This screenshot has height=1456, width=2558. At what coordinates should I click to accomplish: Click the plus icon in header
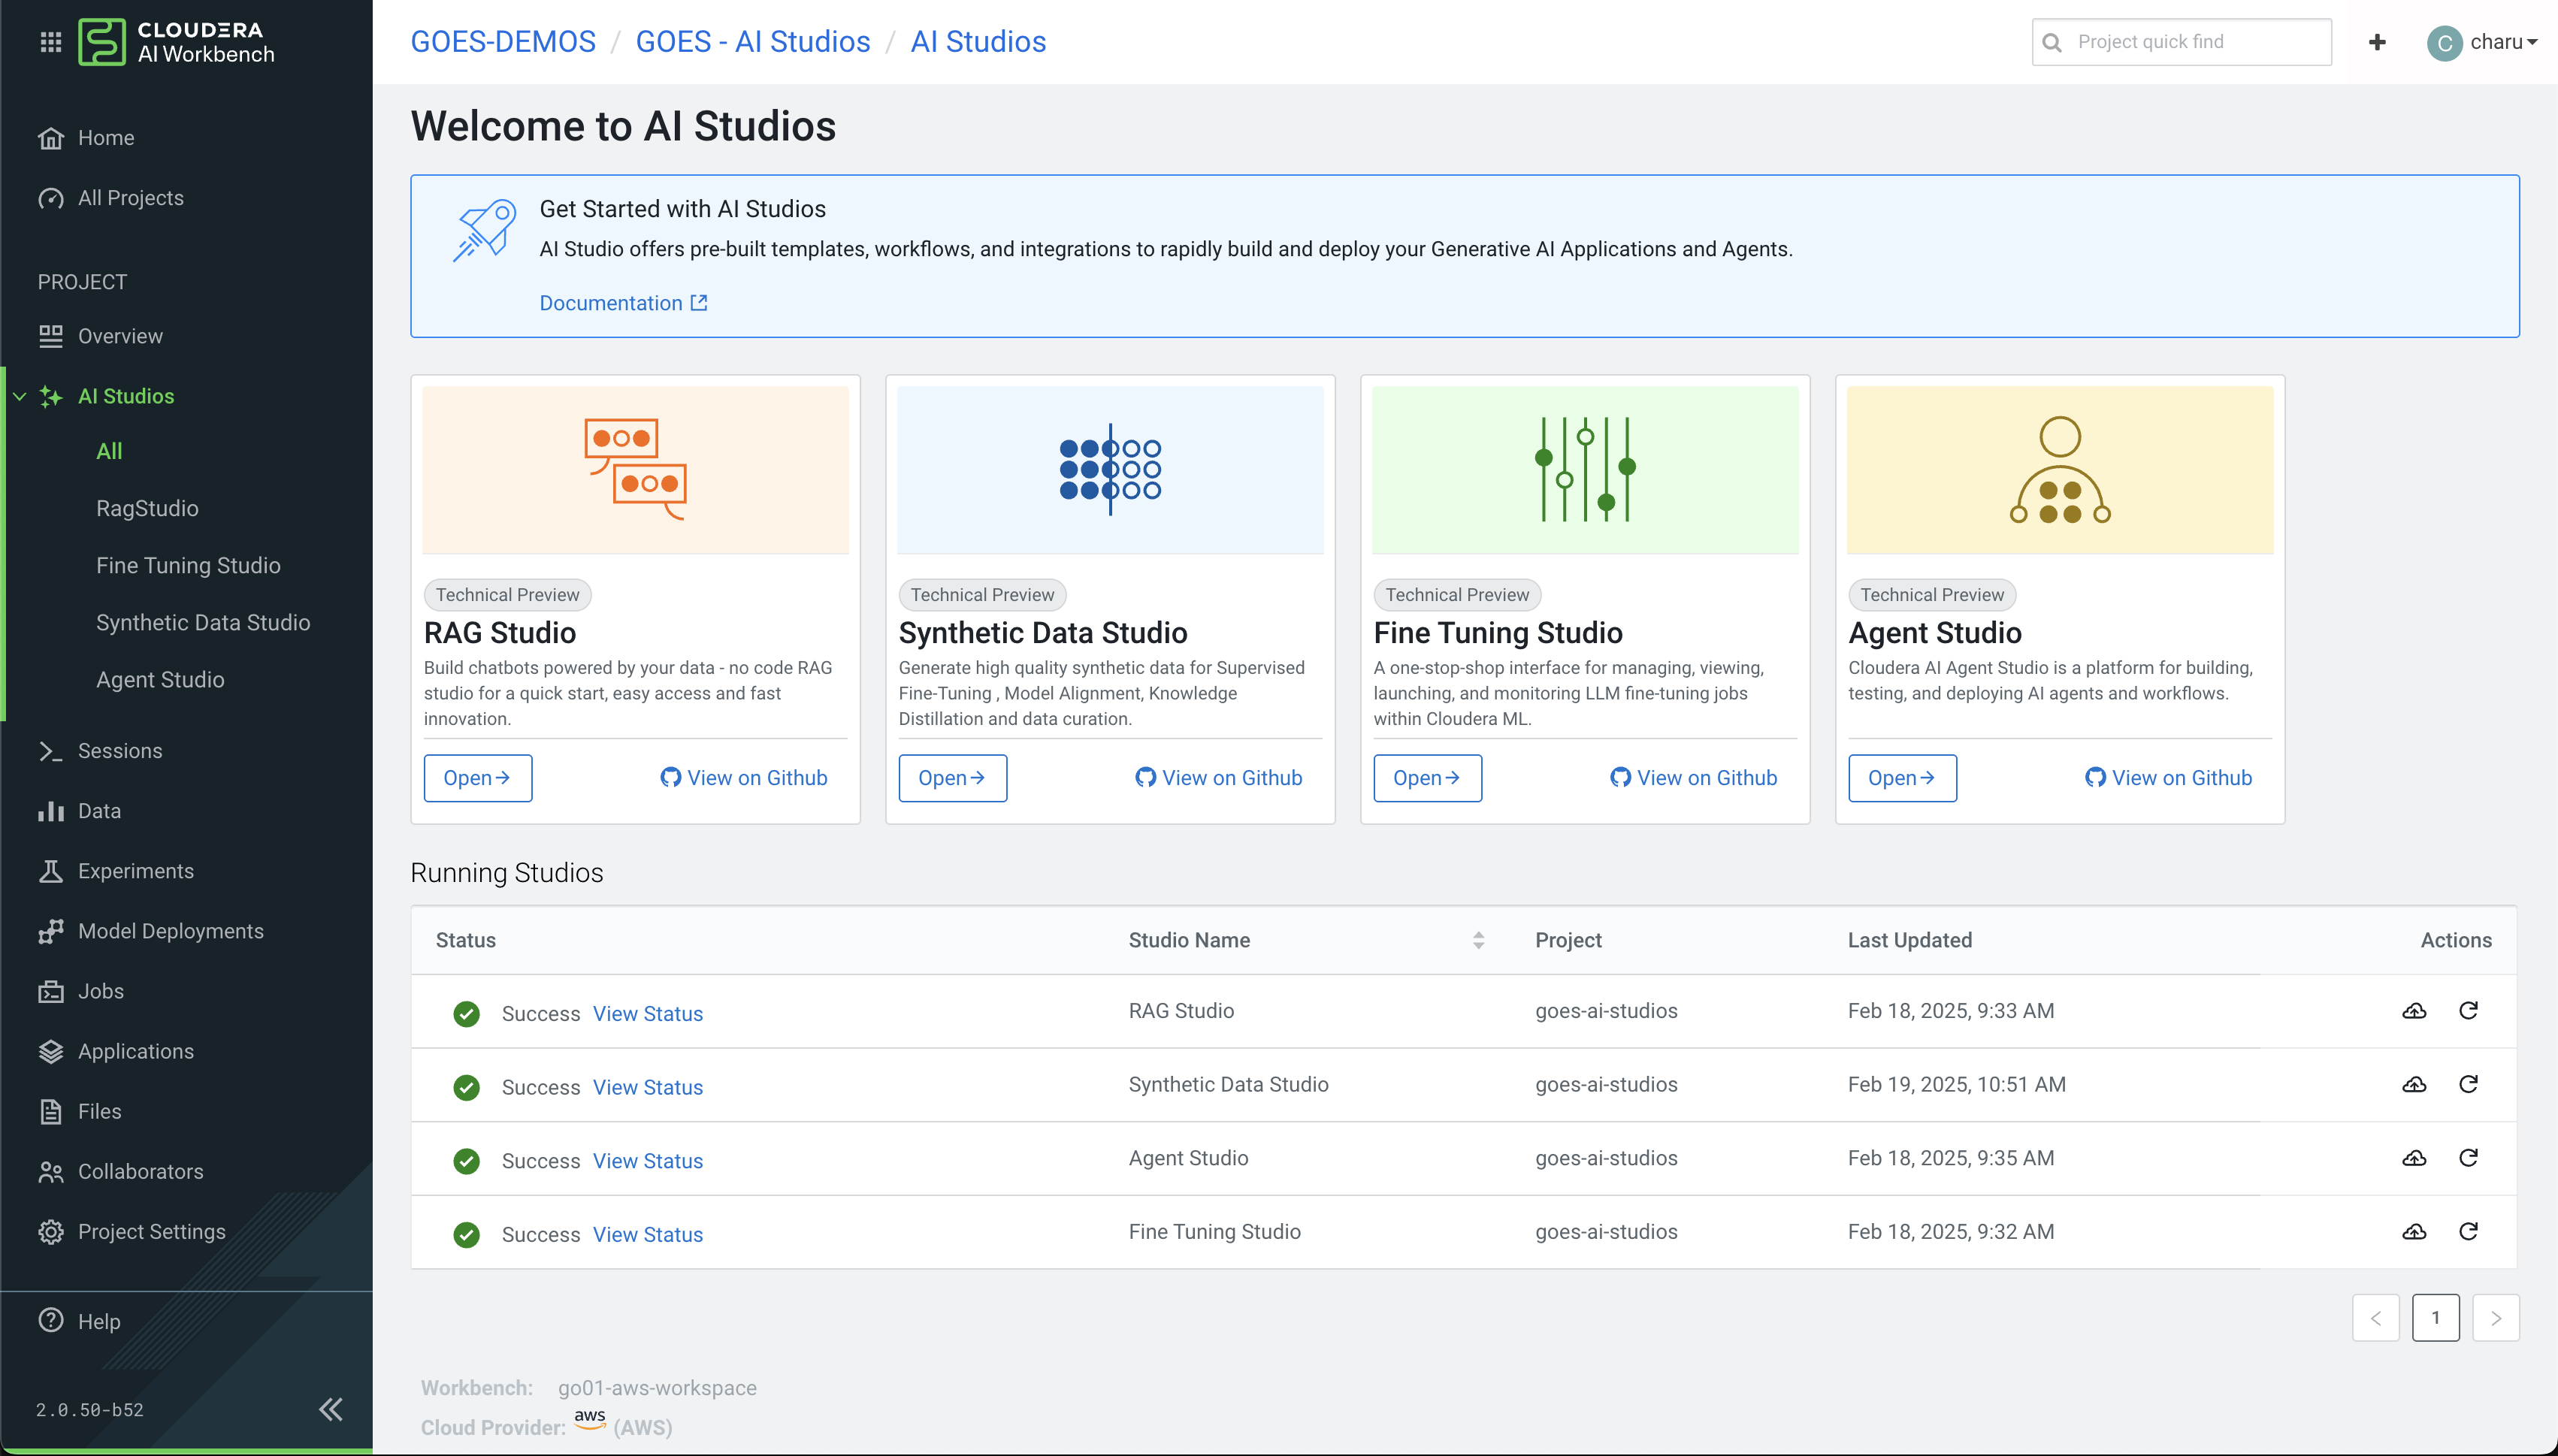[2377, 42]
